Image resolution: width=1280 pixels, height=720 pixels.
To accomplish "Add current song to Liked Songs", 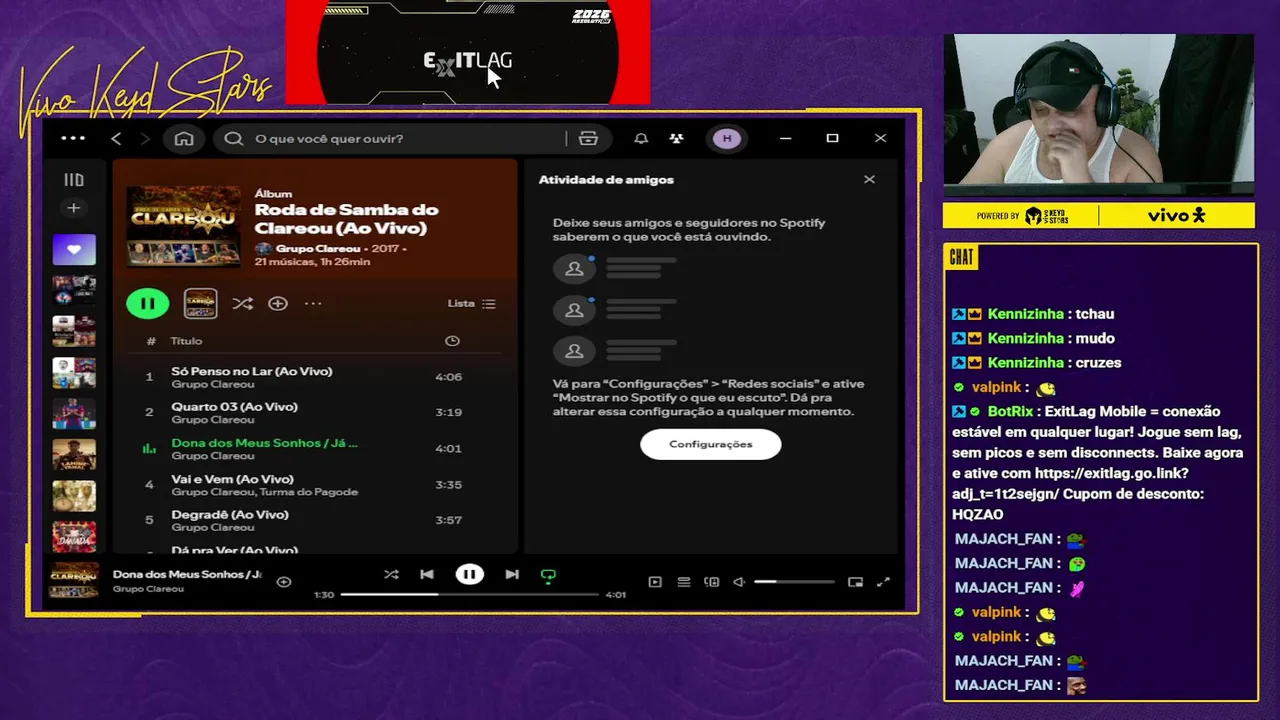I will (x=284, y=581).
